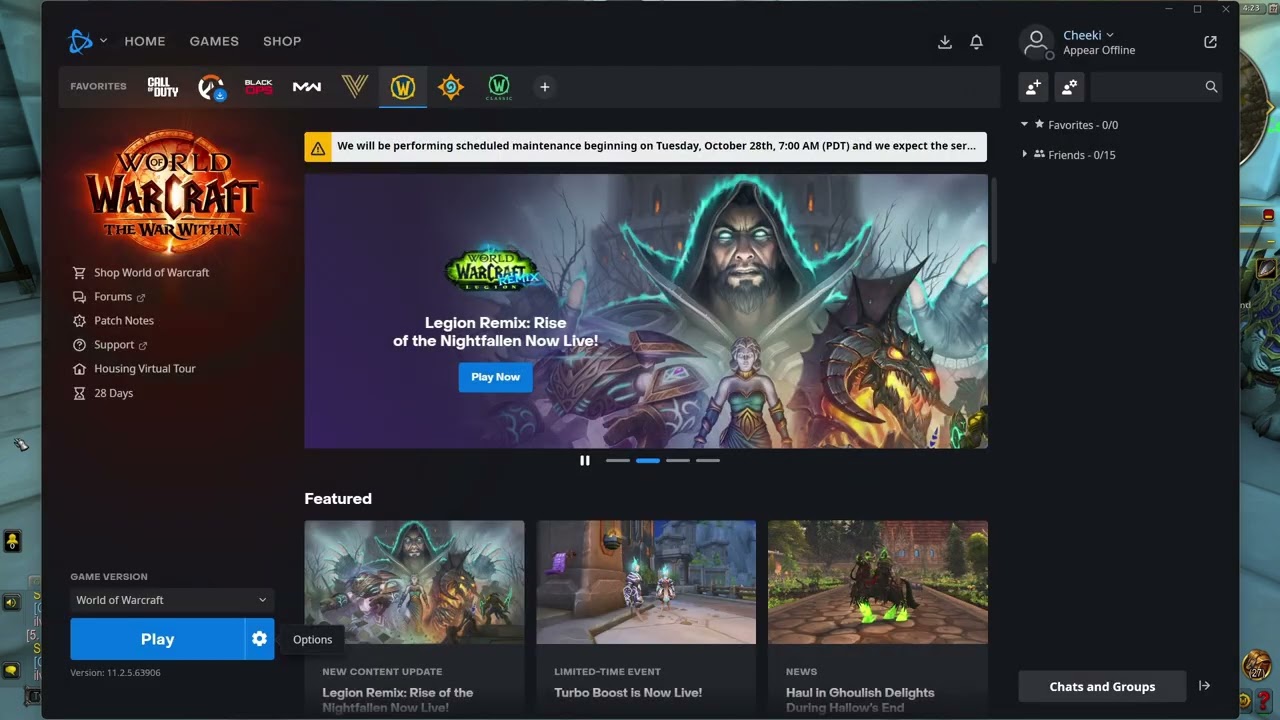Click the Options tooltip label
This screenshot has height=720, width=1280.
(312, 640)
